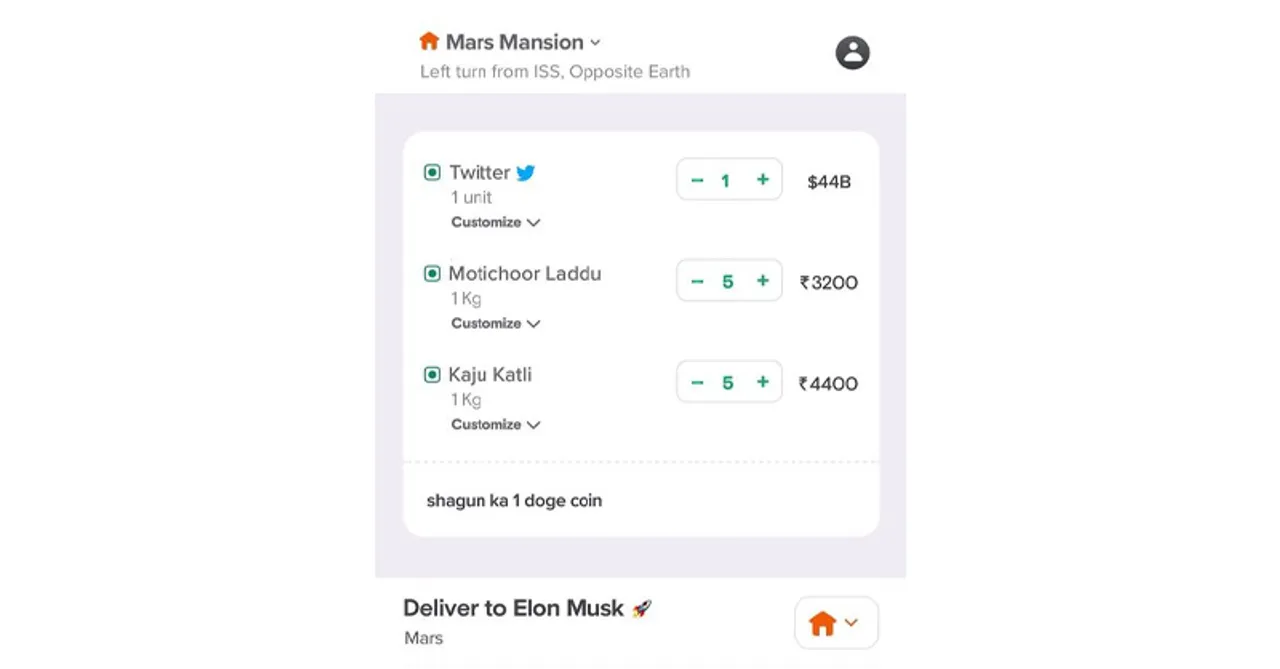Decrease the Kaju Katli quantity
1280x669 pixels.
(x=697, y=381)
